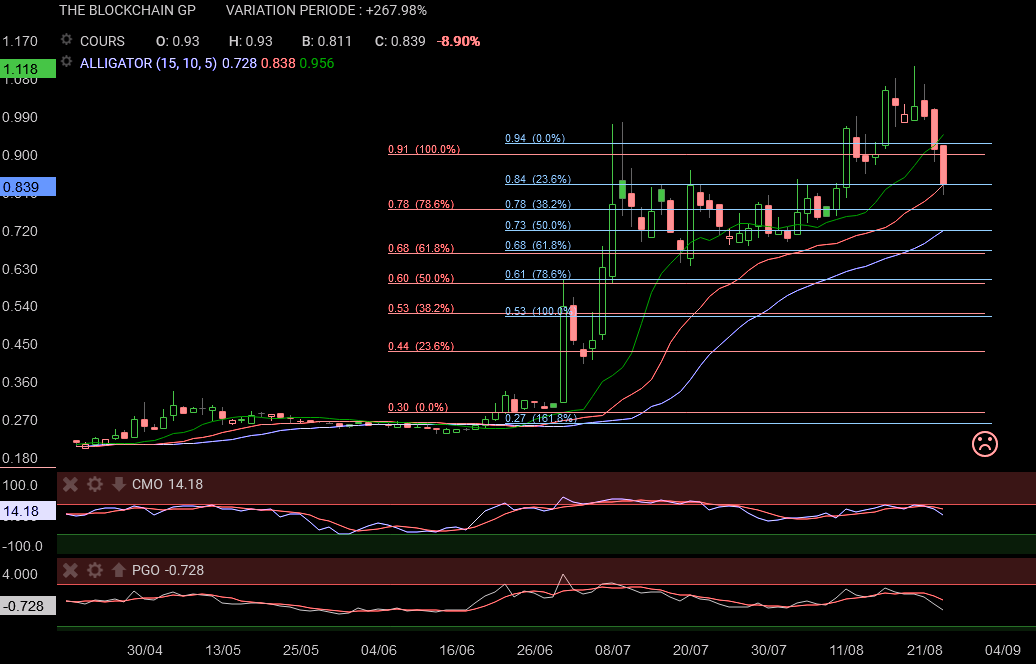Image resolution: width=1036 pixels, height=664 pixels.
Task: Click VARIATION PERIODE +267.98% text
Action: (326, 11)
